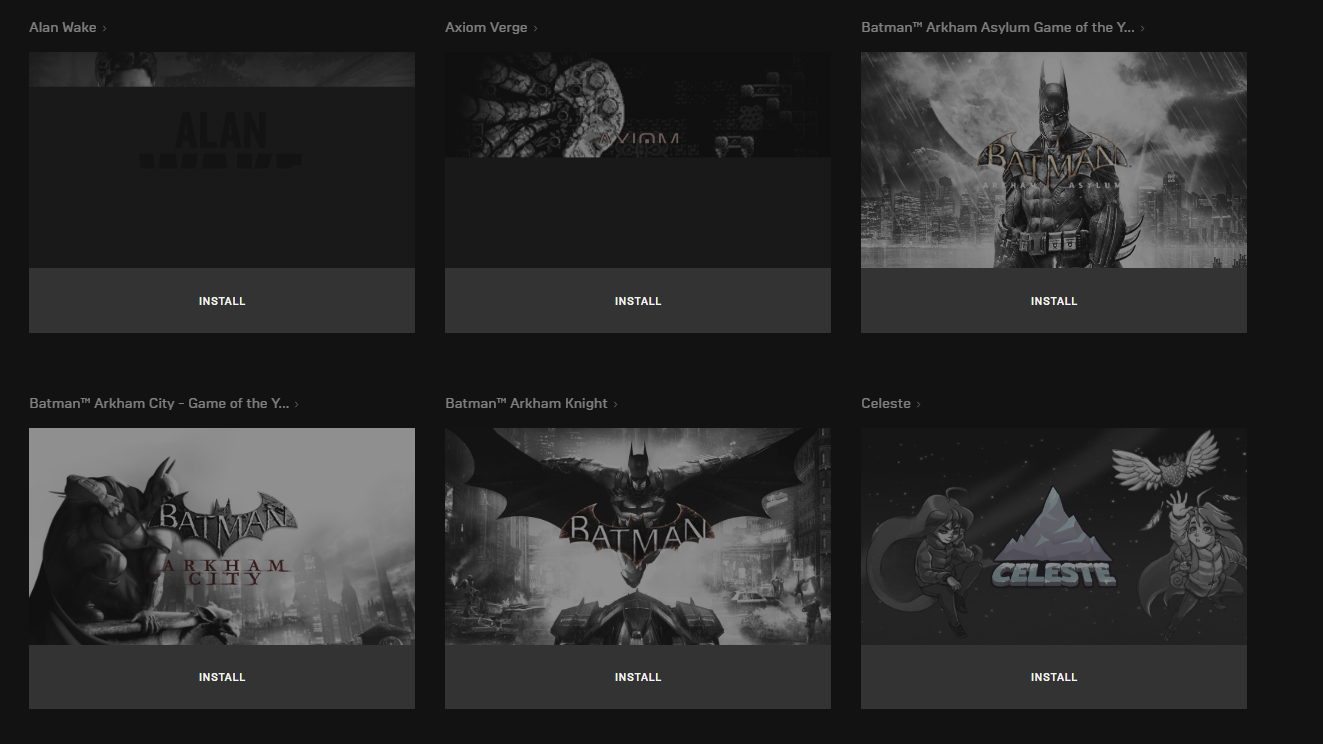Screen dimensions: 1323x744
Task: Open the Batman Arkham City cover art
Action: [221, 536]
